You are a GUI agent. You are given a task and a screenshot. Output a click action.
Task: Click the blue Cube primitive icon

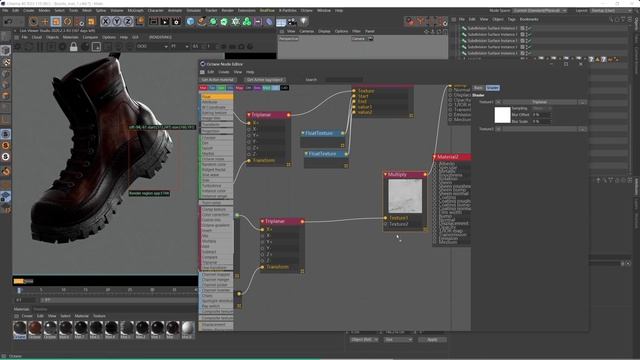coord(191,21)
